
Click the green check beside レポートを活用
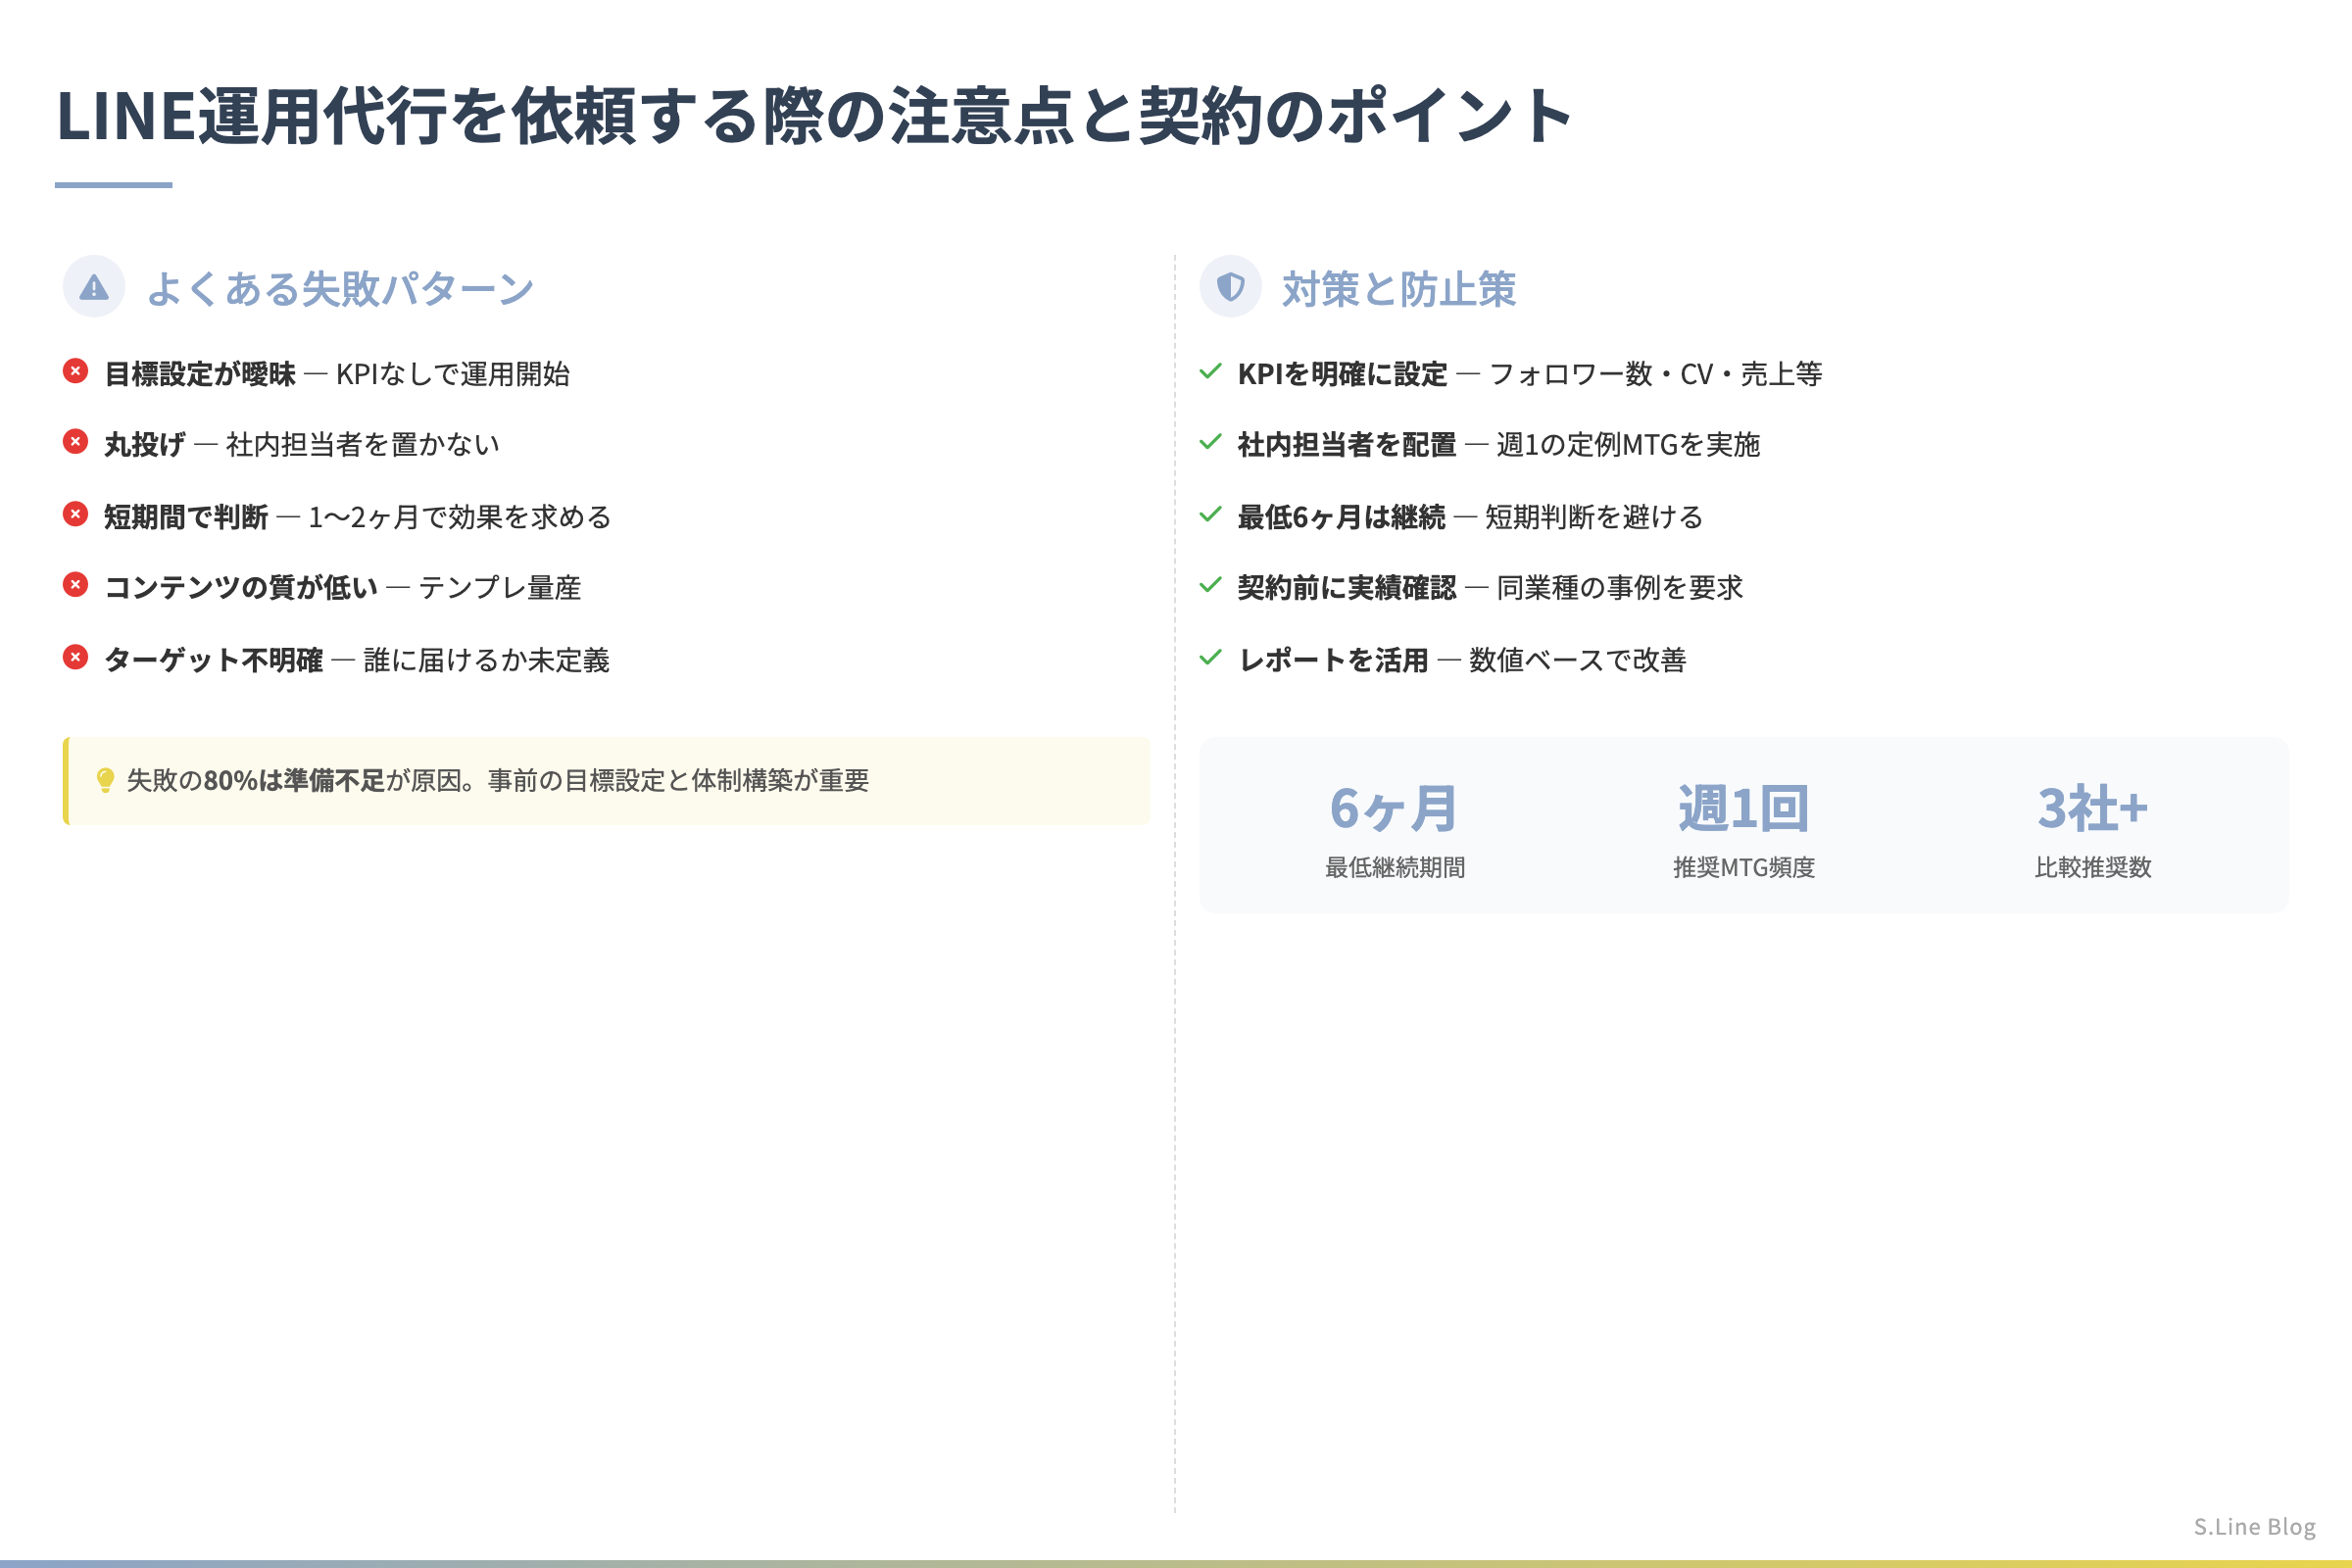tap(1210, 657)
